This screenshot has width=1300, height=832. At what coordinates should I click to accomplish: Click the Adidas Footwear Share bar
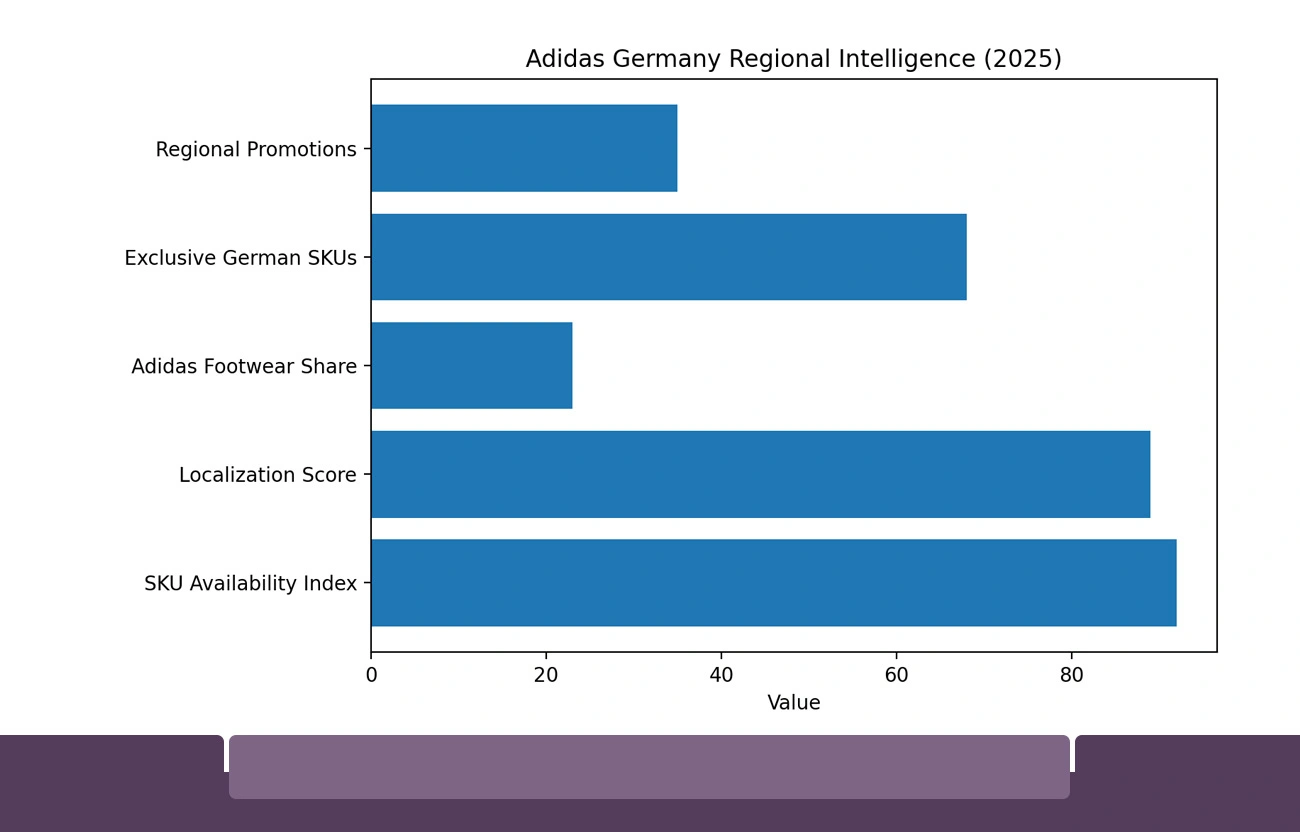pos(472,365)
